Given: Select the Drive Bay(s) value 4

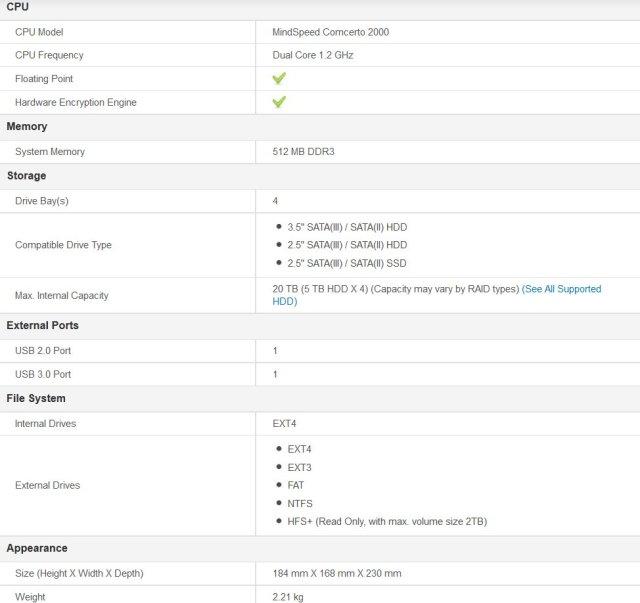Looking at the screenshot, I should click(275, 201).
